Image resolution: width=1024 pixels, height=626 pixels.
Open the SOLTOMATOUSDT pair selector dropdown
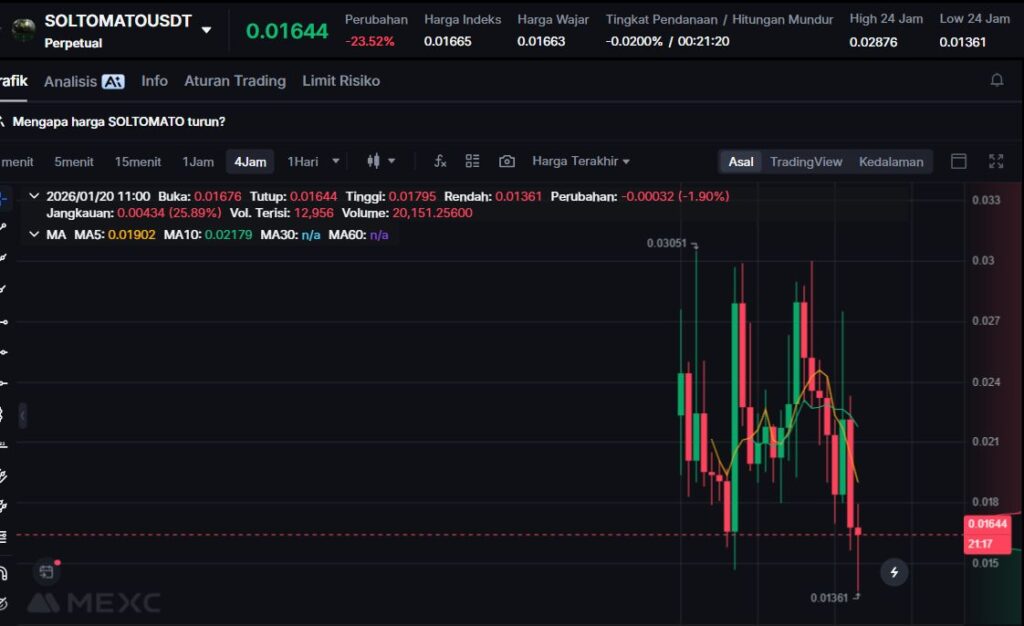[206, 30]
